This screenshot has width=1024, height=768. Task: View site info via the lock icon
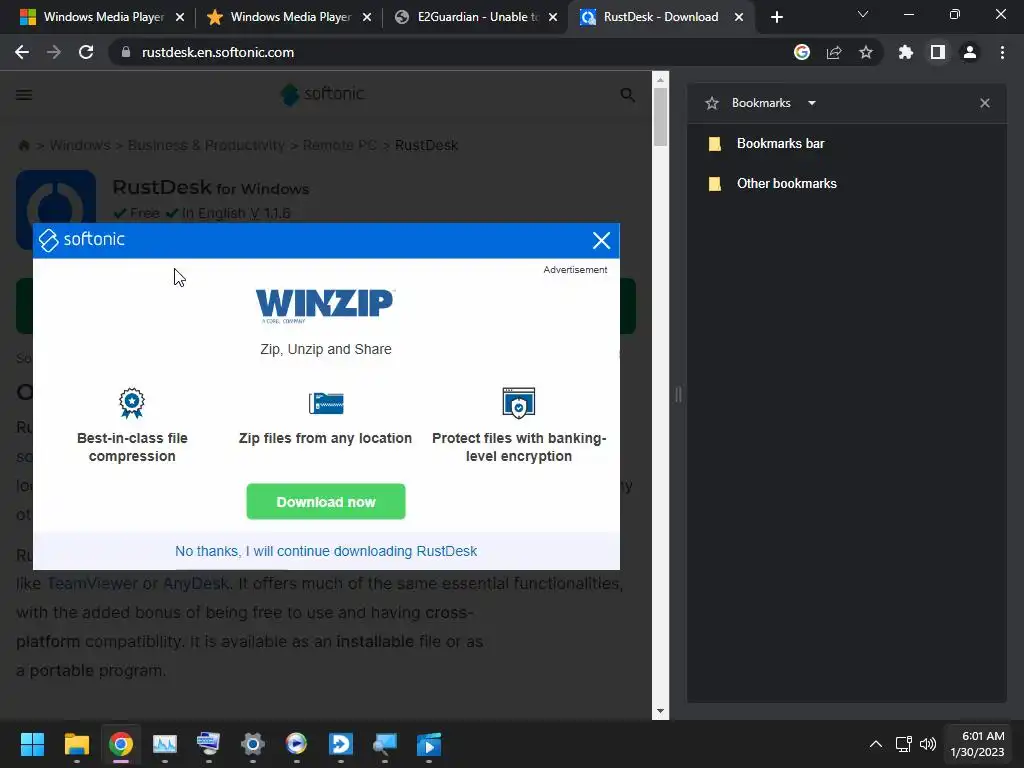pyautogui.click(x=126, y=52)
